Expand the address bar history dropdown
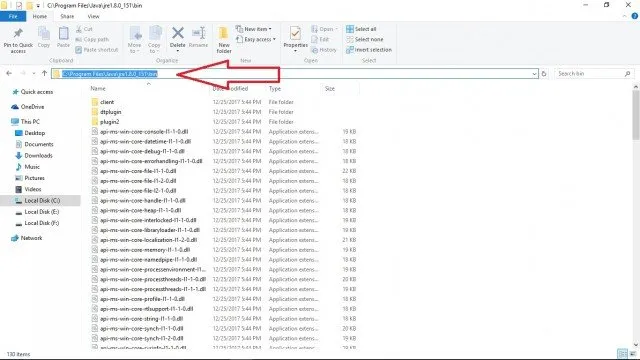 534,74
